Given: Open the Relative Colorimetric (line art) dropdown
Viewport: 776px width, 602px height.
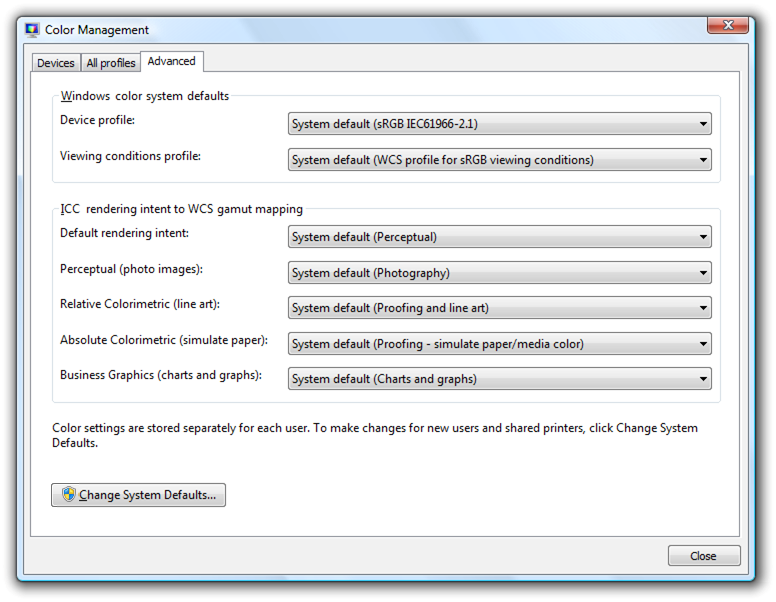Looking at the screenshot, I should [500, 308].
